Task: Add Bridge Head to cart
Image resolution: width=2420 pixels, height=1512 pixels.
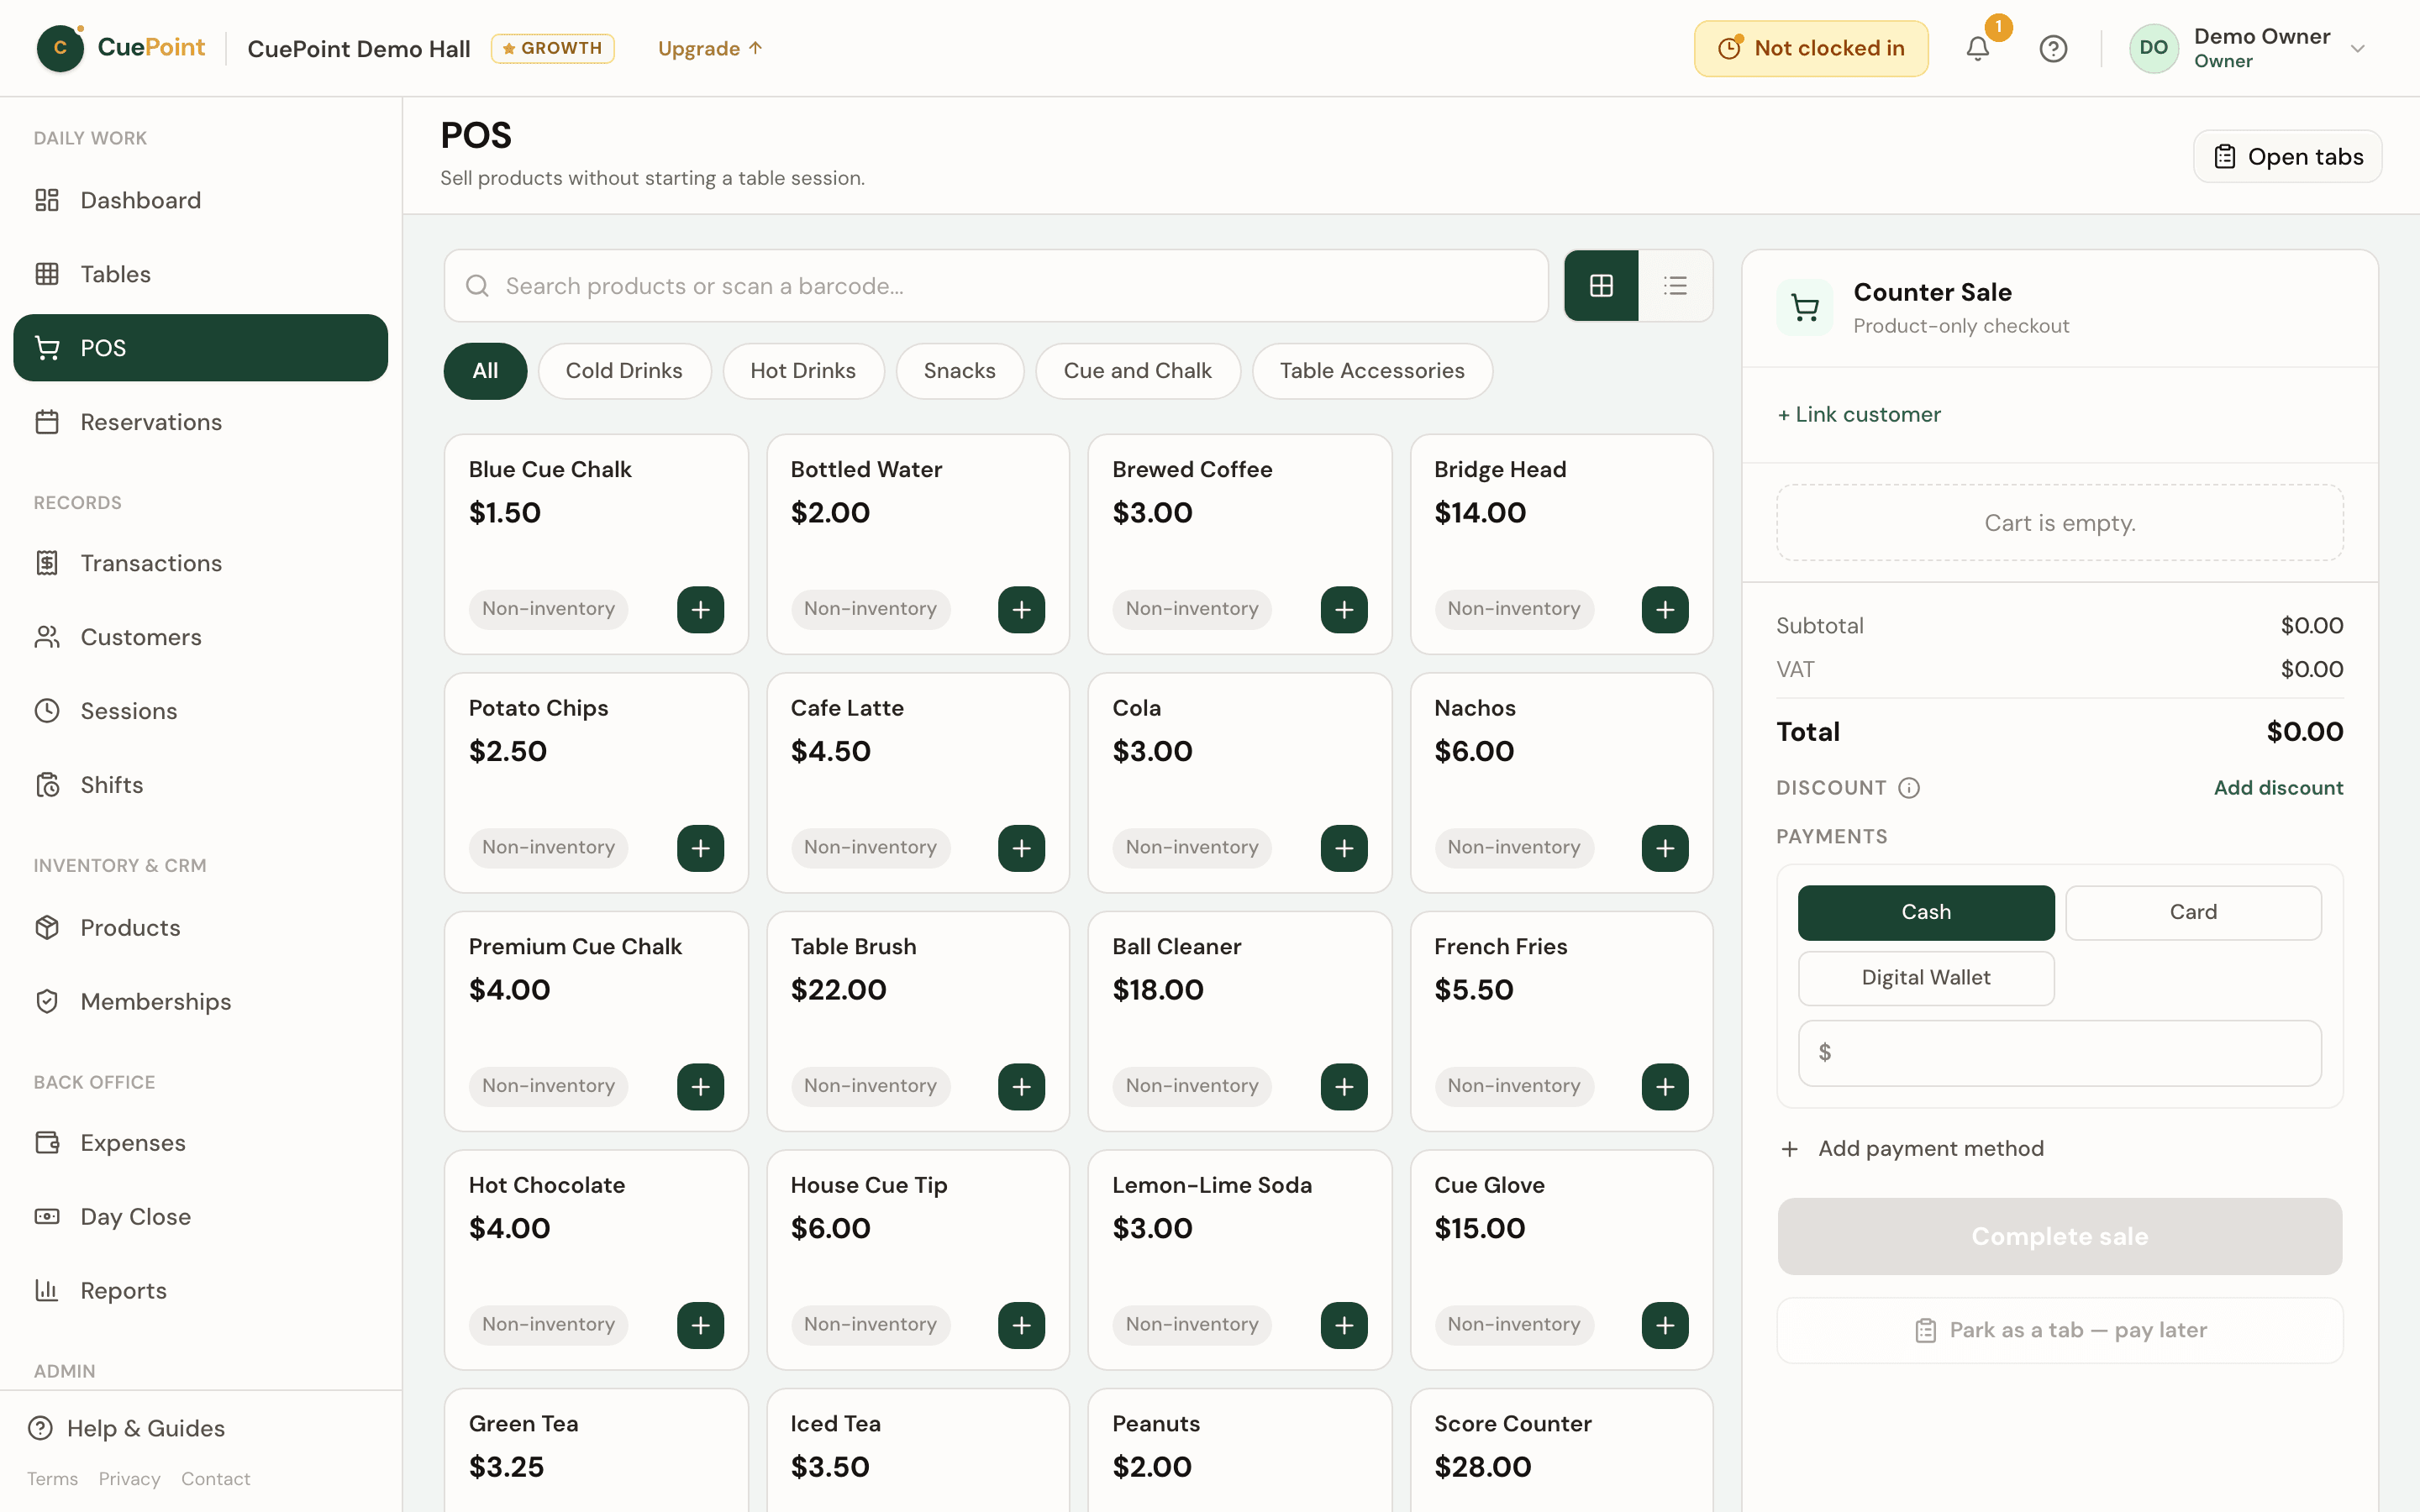Action: (1665, 609)
